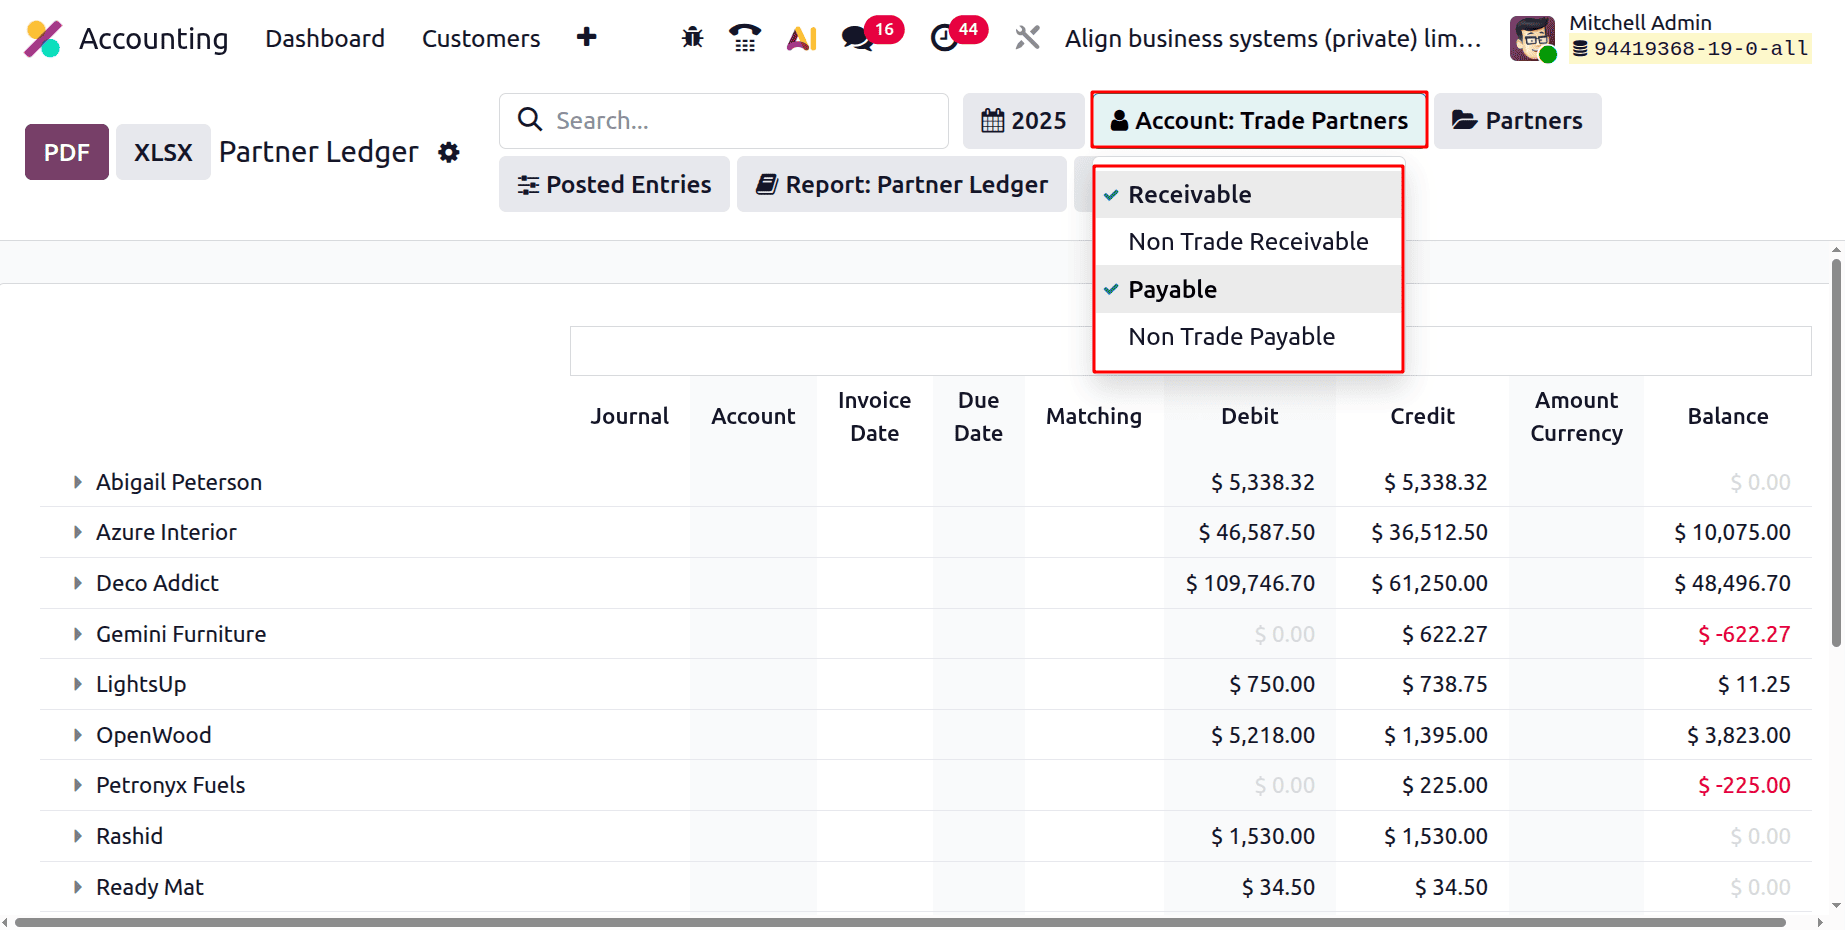Open Partner Ledger gear settings icon

point(449,152)
